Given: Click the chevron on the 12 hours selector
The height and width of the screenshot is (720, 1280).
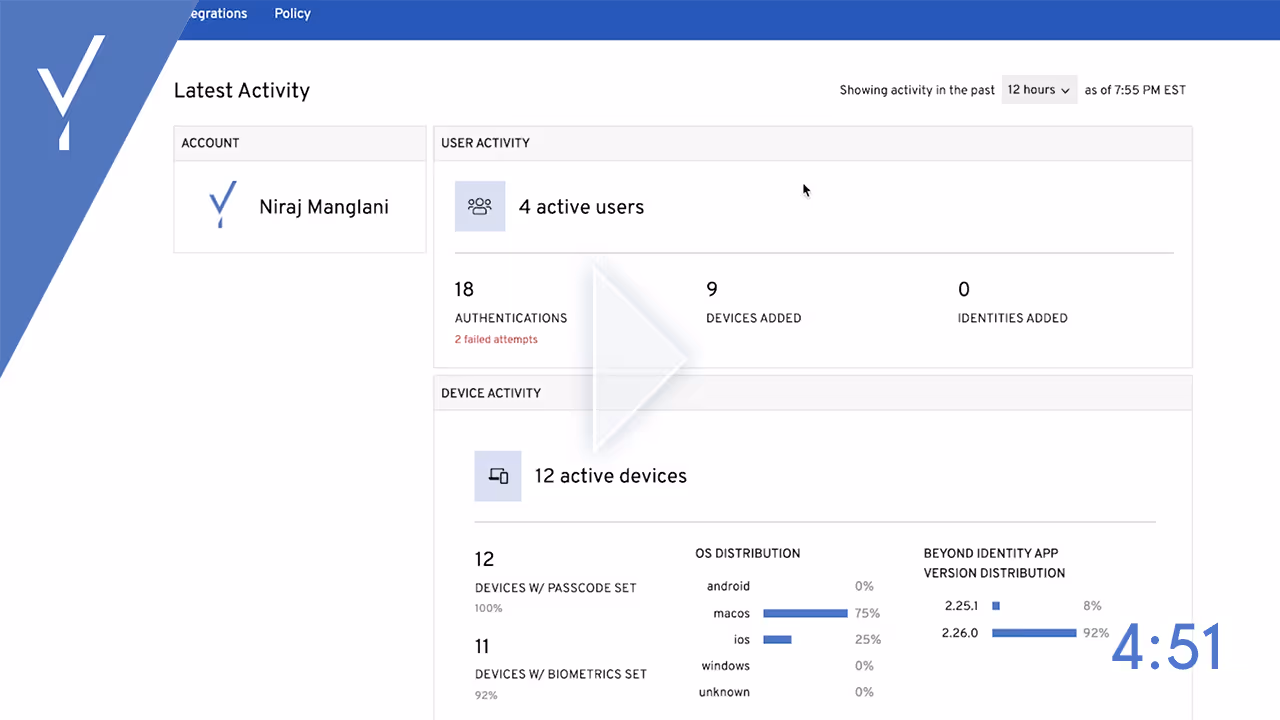Looking at the screenshot, I should (1066, 89).
